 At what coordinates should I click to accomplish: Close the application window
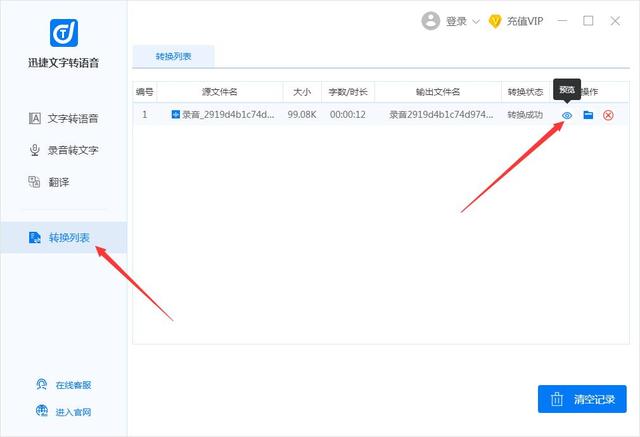615,21
